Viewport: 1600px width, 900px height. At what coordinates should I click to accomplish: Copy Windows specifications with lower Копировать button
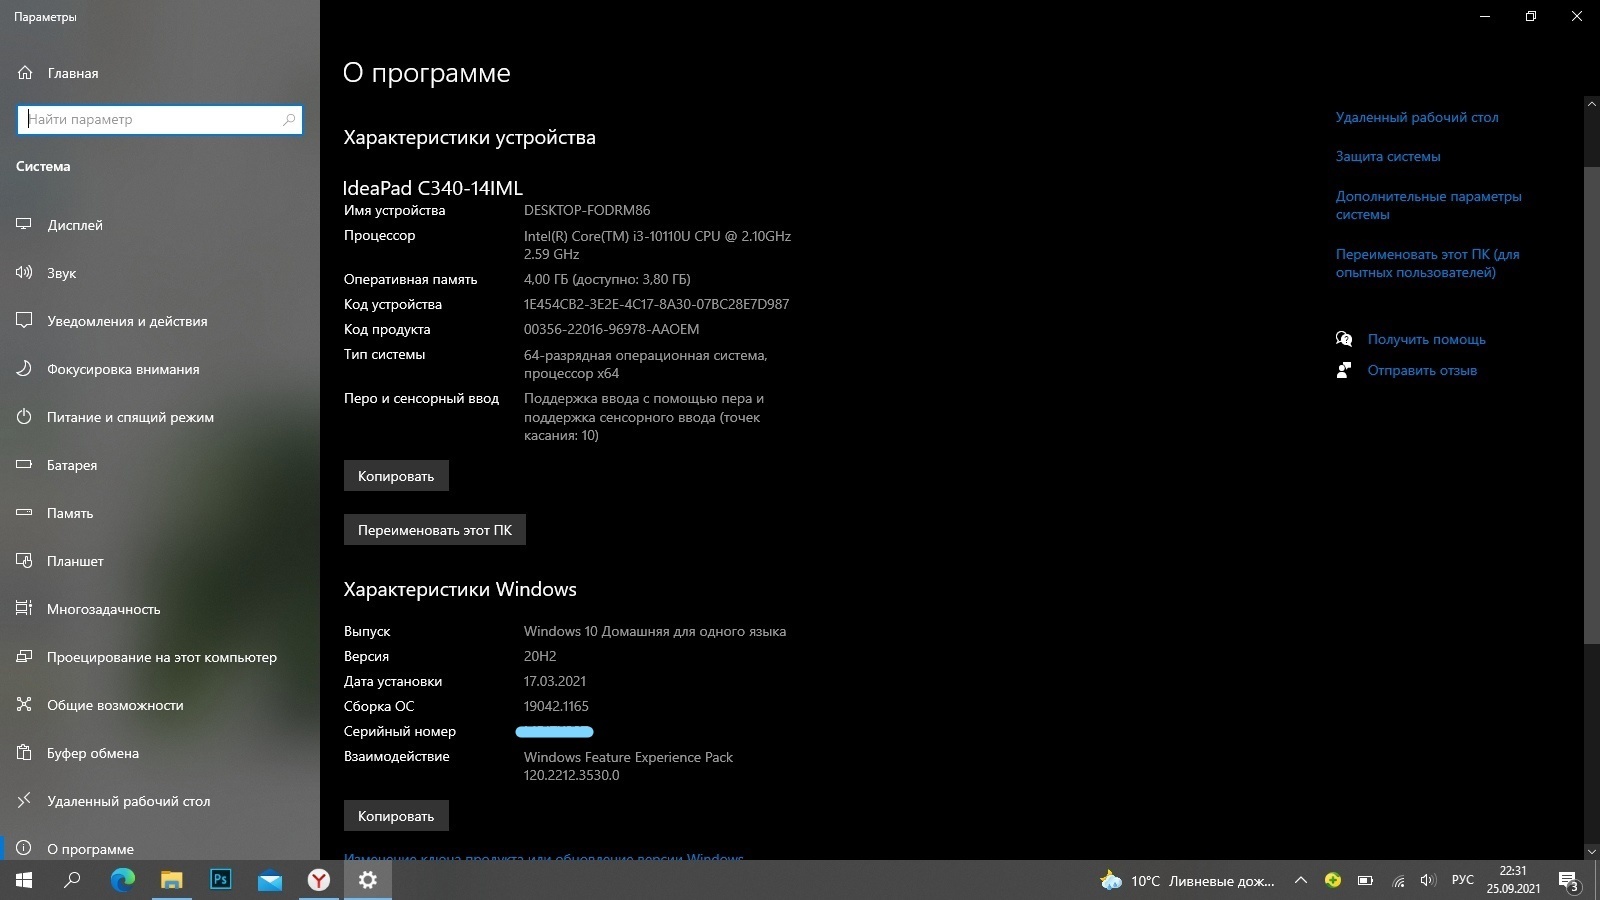click(396, 816)
